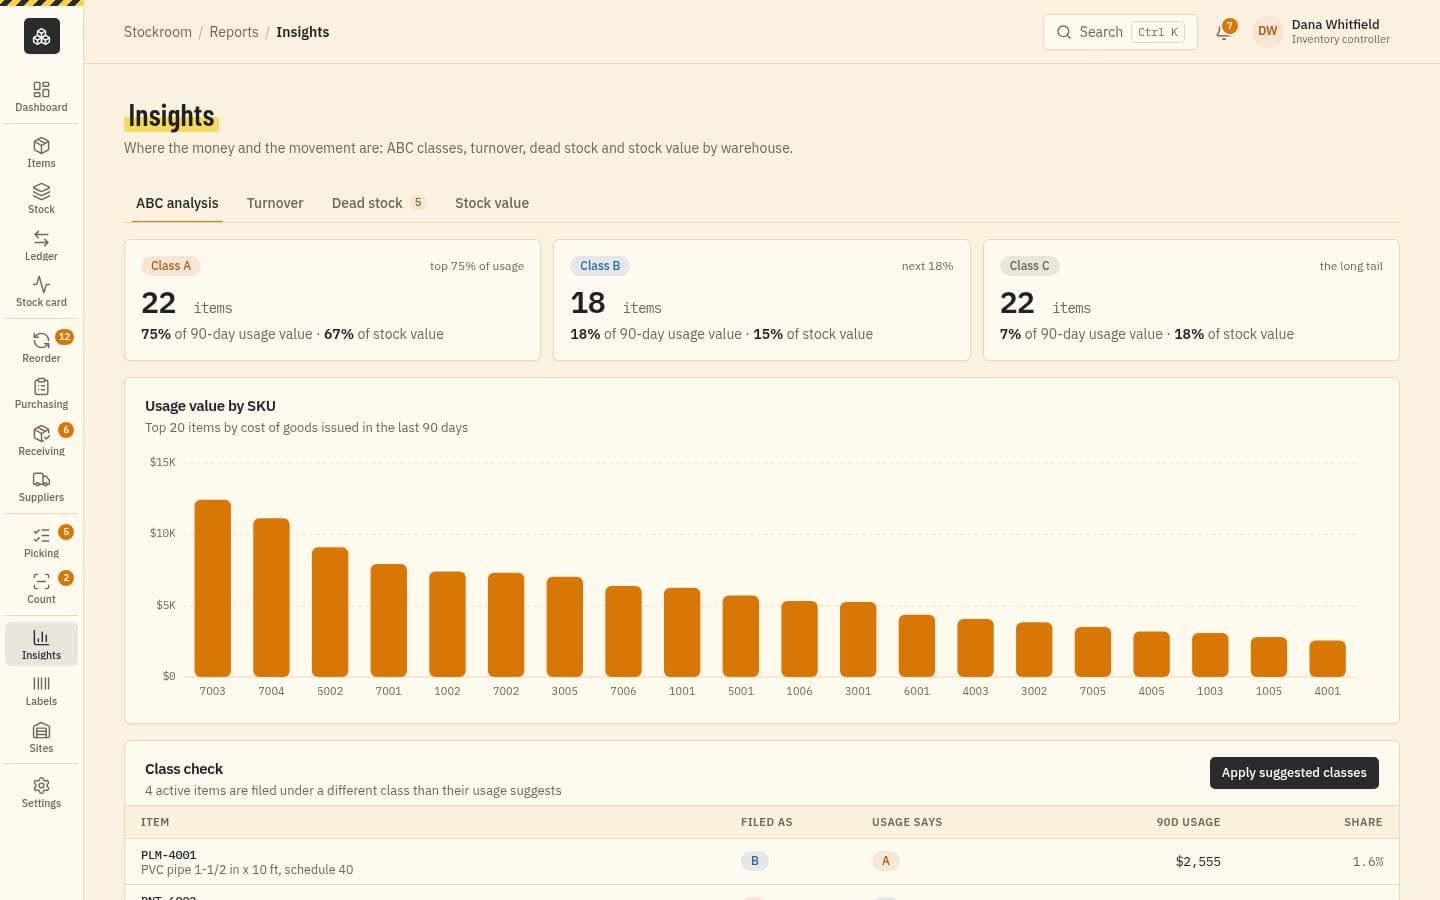Open the Receiving sidebar icon
1440x900 pixels.
pos(41,440)
